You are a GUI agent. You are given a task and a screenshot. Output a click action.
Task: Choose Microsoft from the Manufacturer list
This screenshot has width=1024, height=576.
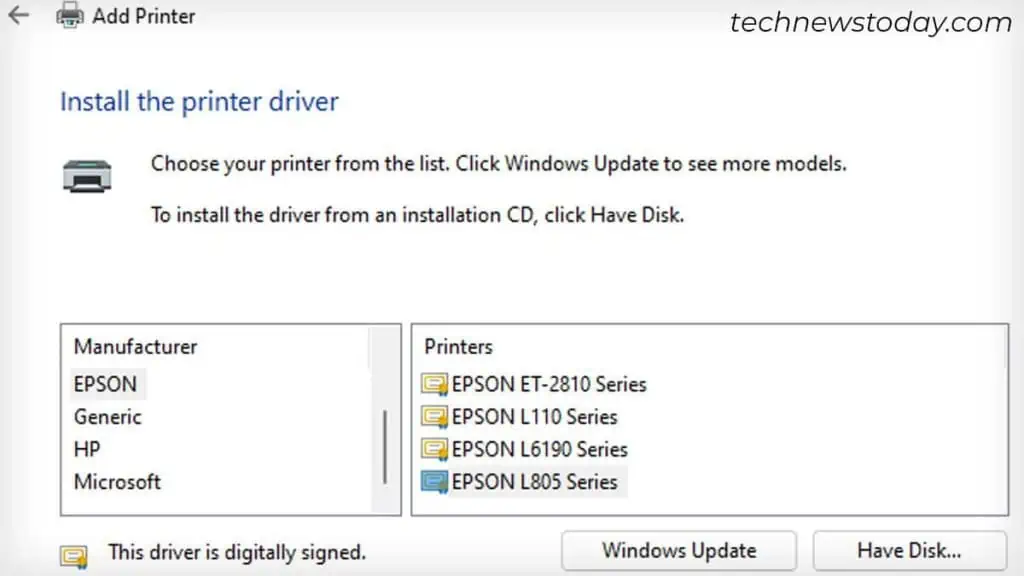(x=117, y=482)
